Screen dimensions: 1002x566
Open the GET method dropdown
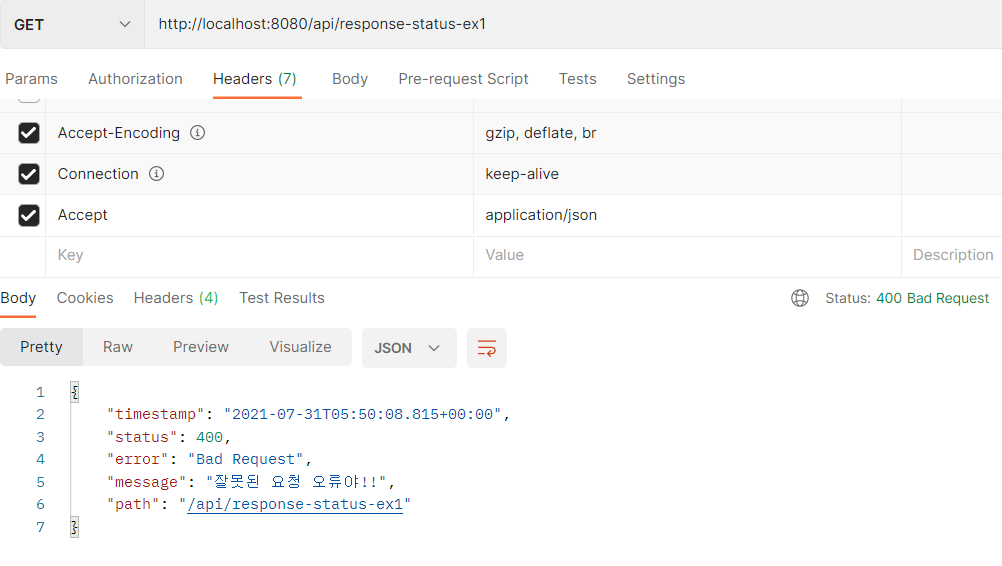[72, 24]
